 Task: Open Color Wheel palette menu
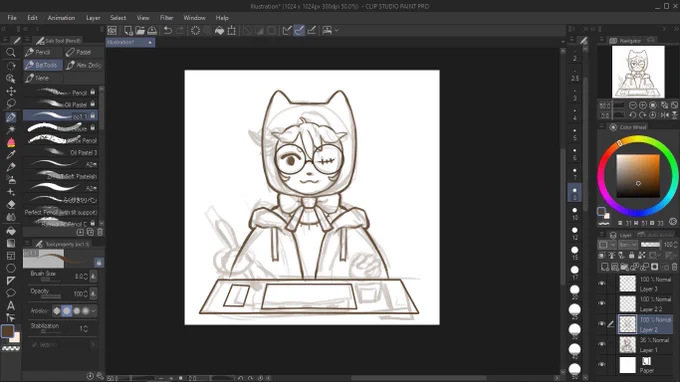602,127
